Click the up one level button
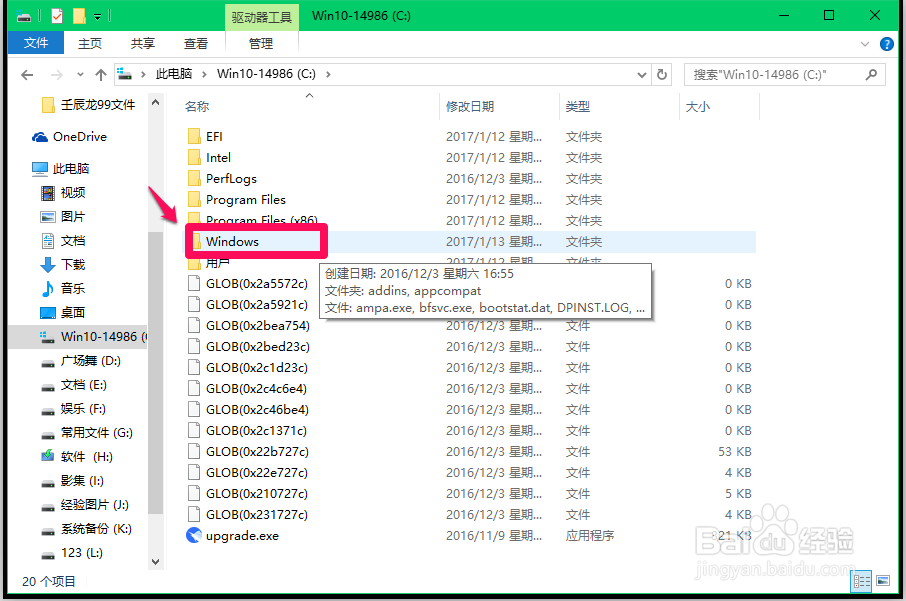Image resolution: width=906 pixels, height=601 pixels. point(100,74)
